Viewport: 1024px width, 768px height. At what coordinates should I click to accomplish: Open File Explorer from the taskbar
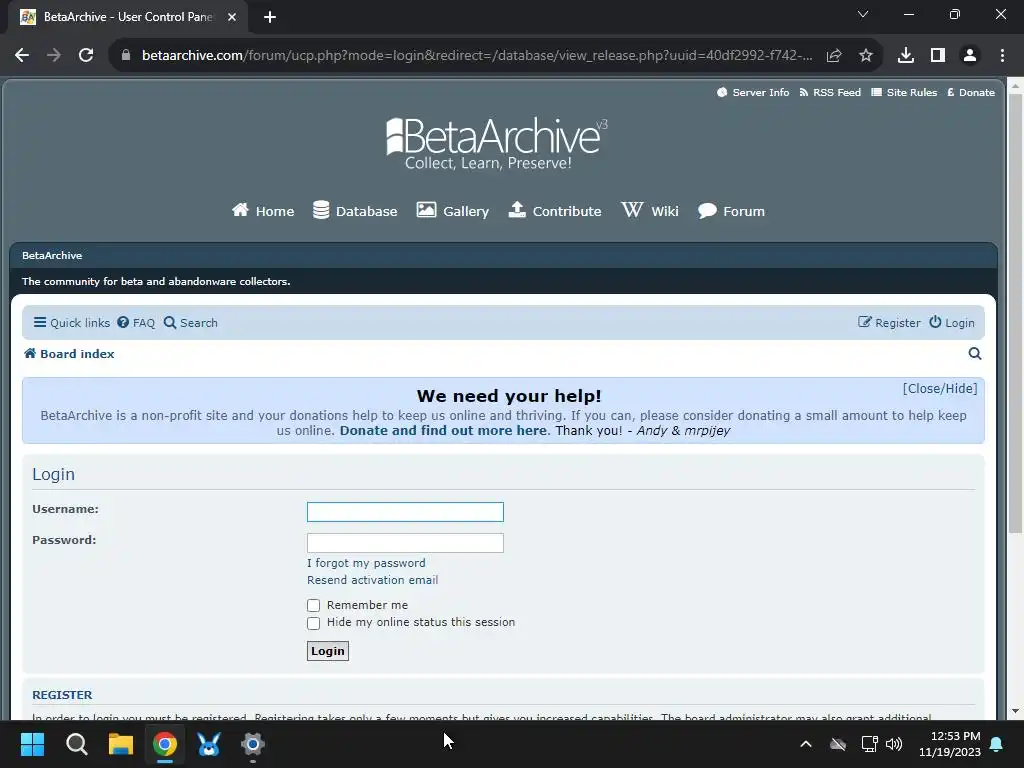[121, 744]
